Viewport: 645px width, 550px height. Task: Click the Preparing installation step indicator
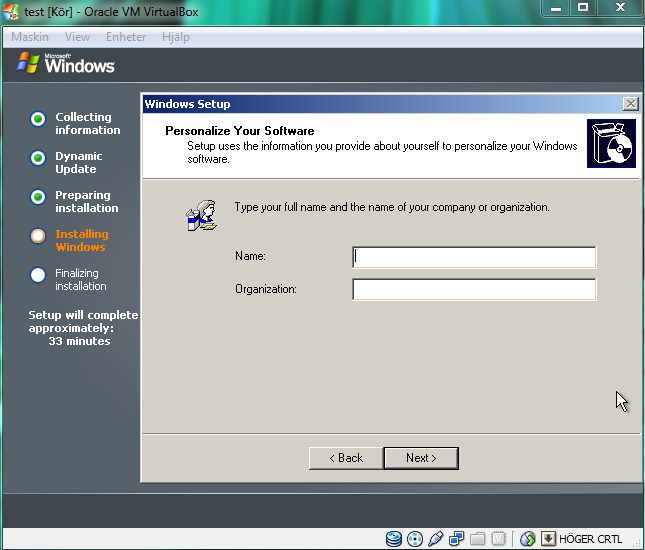pyautogui.click(x=38, y=197)
